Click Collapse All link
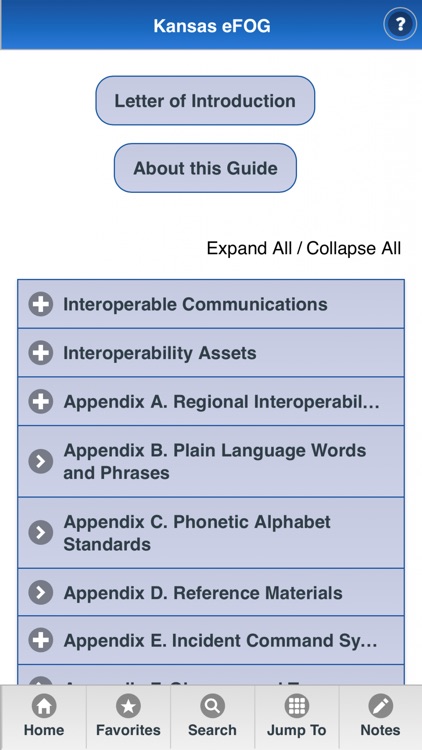The image size is (422, 750). click(x=354, y=248)
